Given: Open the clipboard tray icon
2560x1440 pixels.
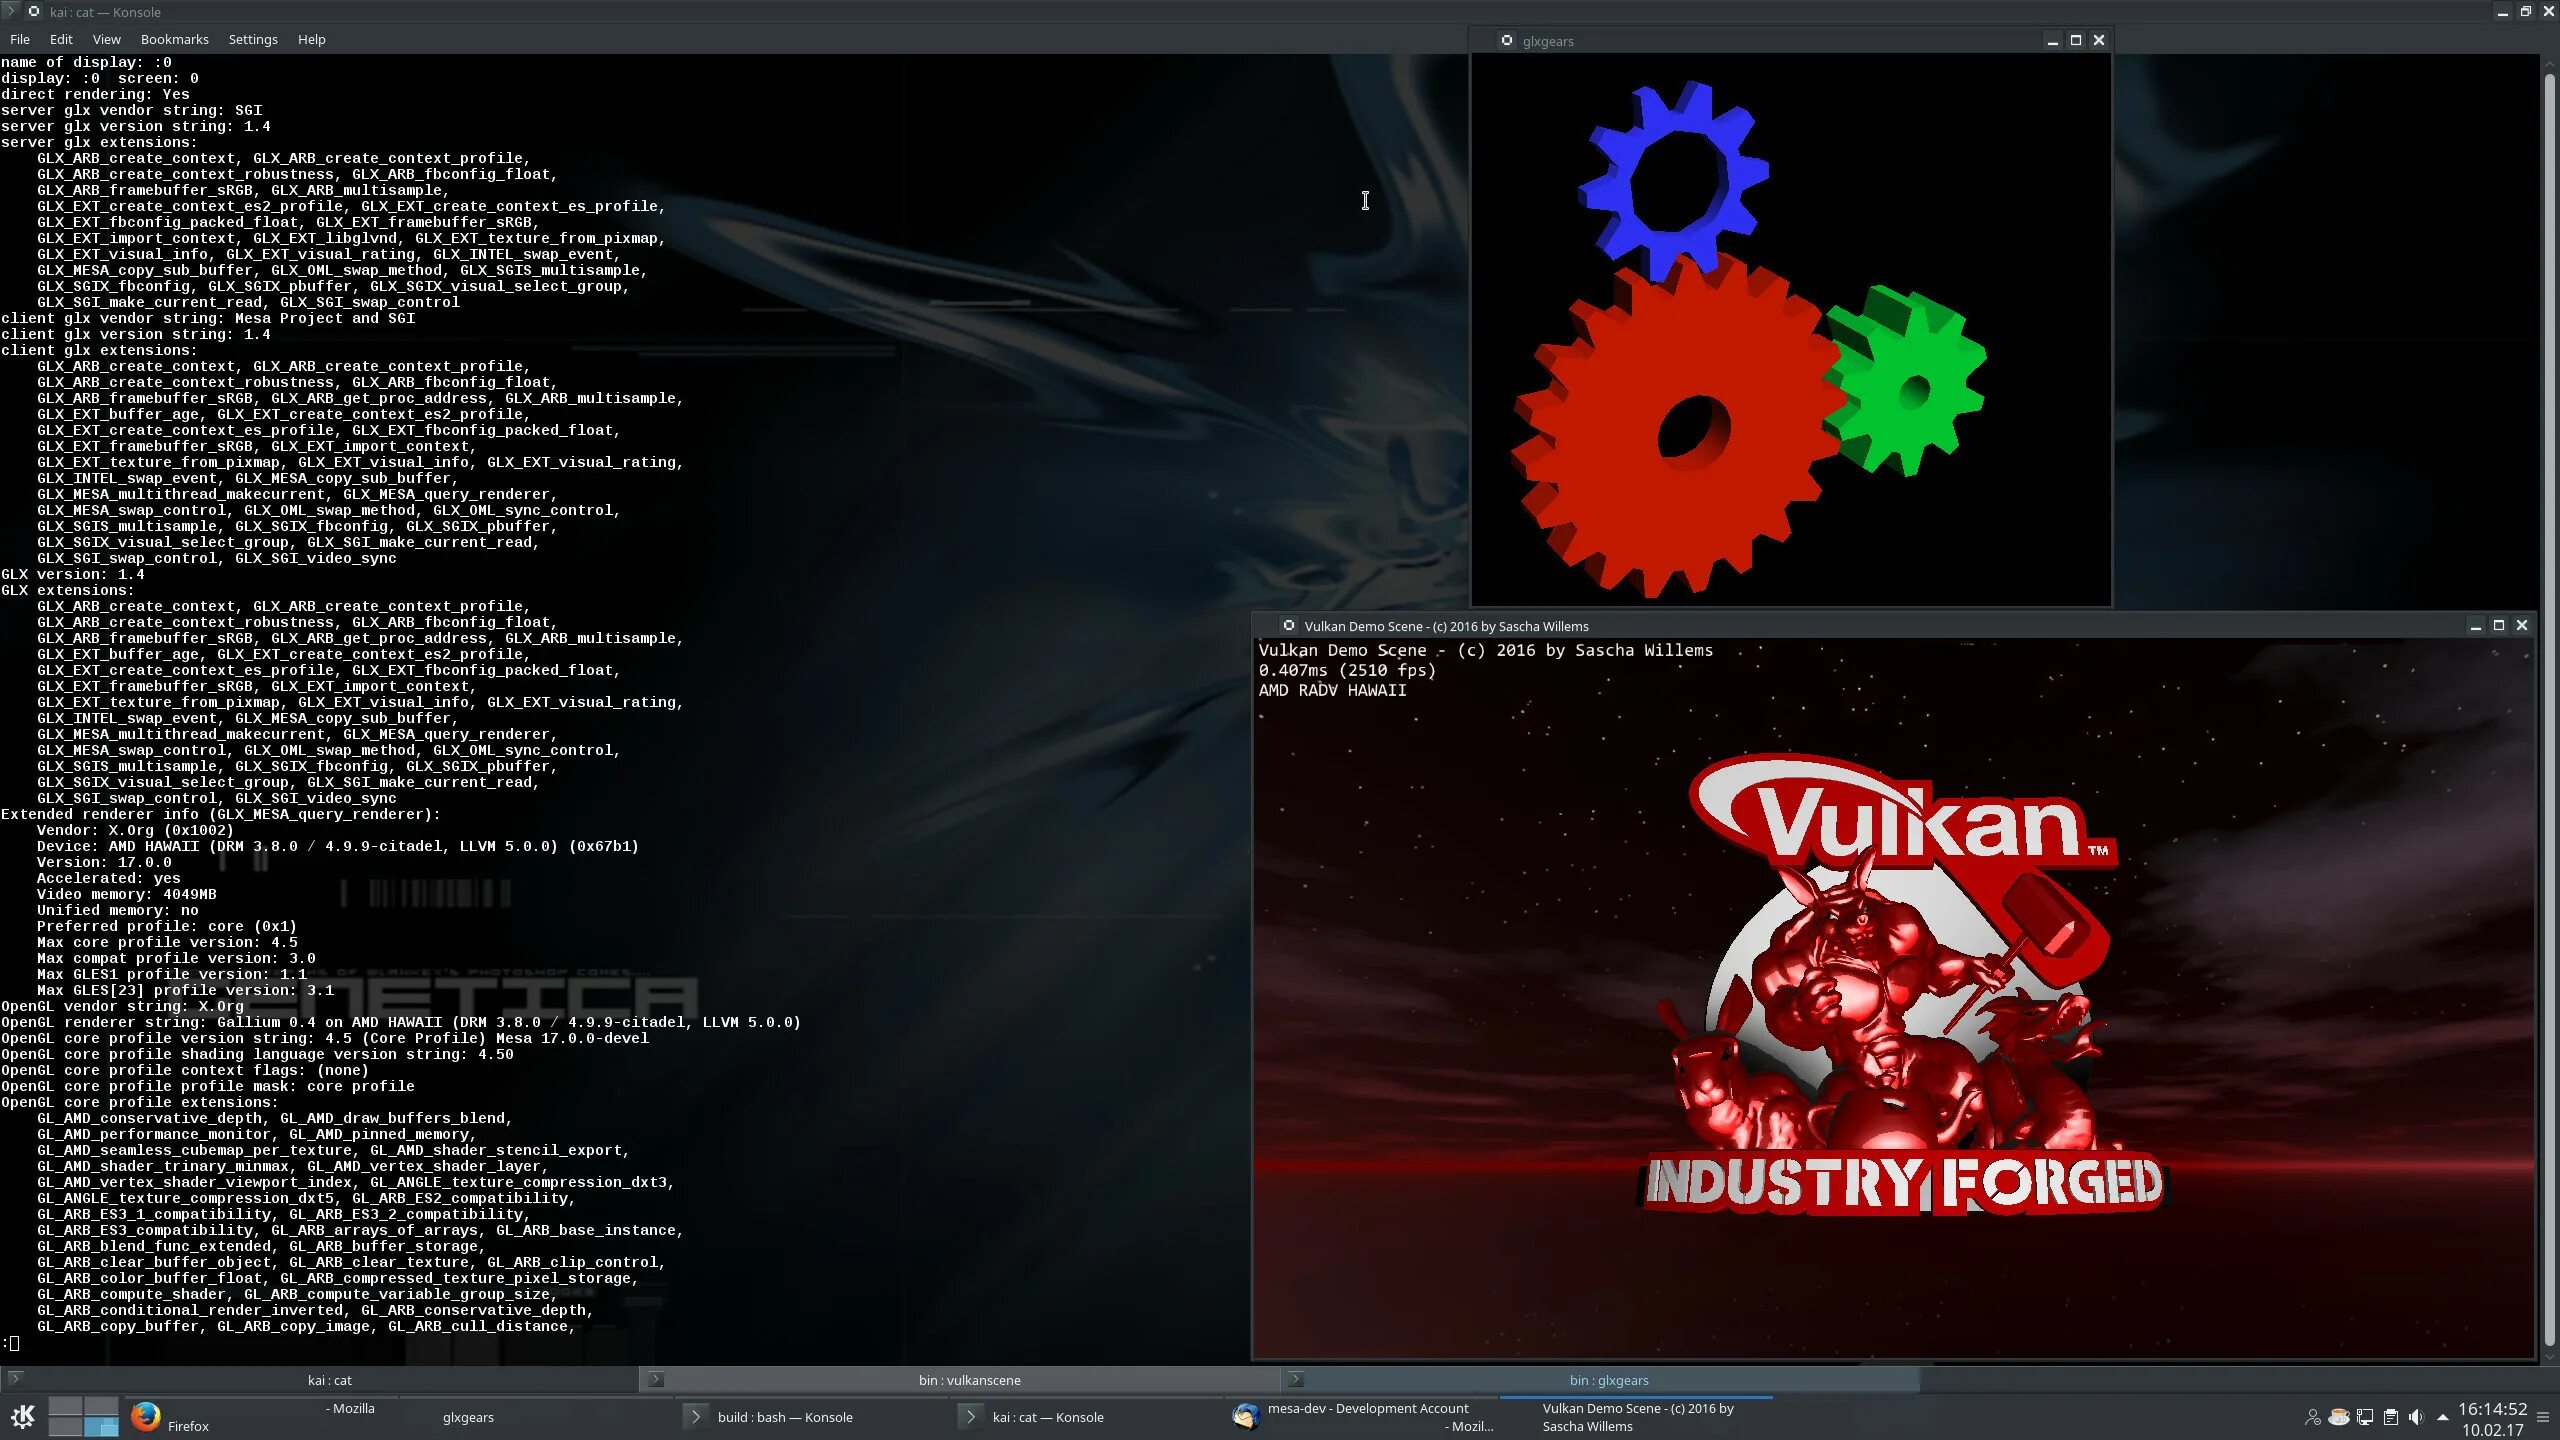Looking at the screenshot, I should tap(2390, 1417).
